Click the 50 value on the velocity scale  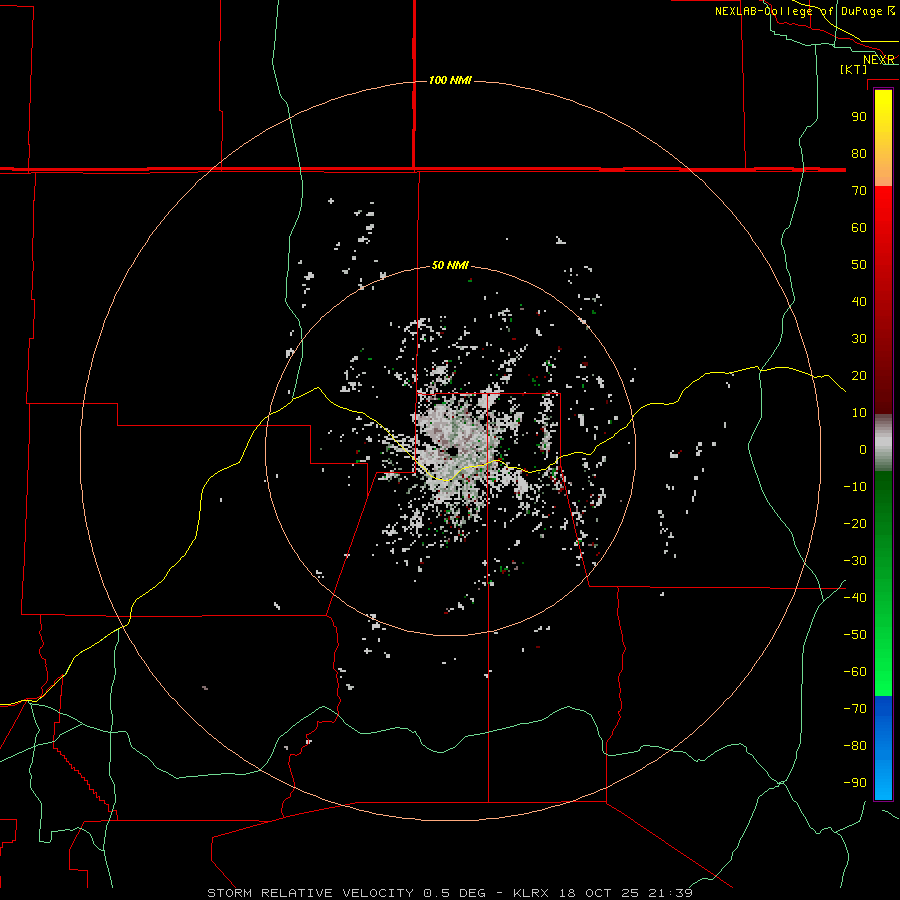(x=859, y=265)
